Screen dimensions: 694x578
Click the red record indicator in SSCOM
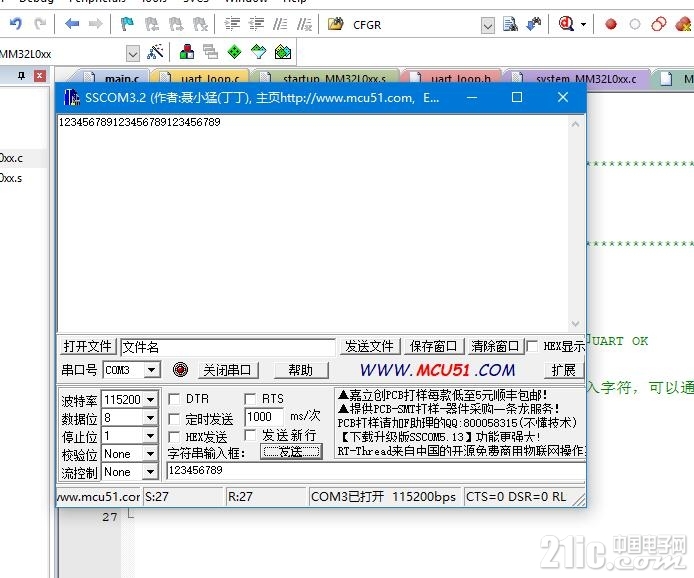coord(180,369)
